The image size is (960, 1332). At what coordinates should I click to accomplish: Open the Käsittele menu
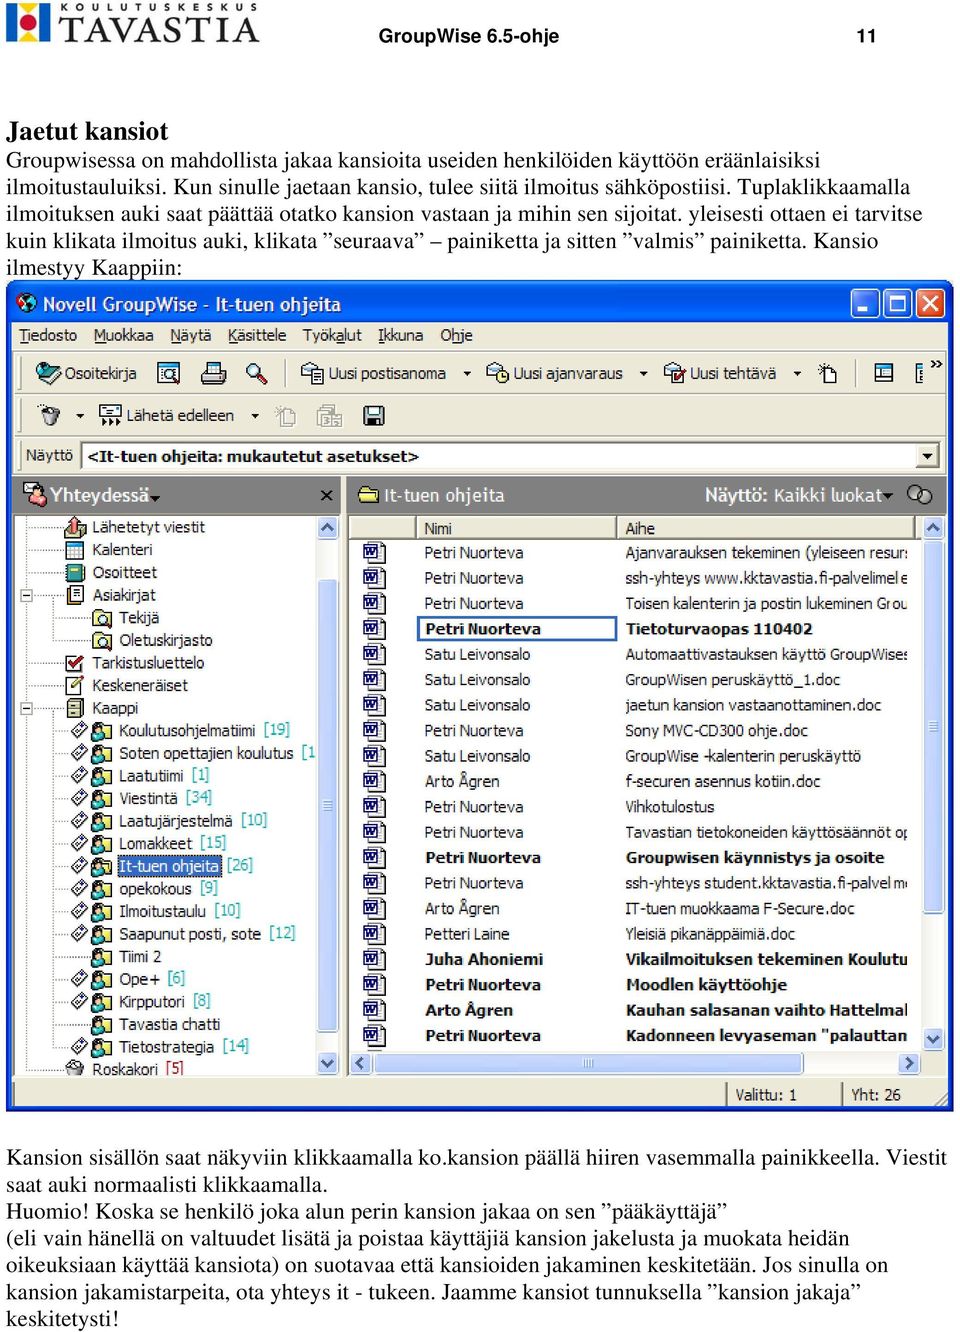click(x=257, y=335)
